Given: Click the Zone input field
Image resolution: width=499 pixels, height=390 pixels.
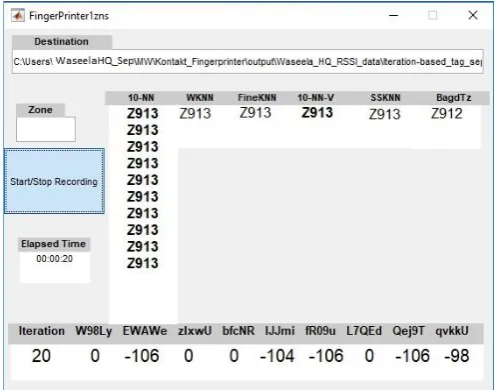Looking at the screenshot, I should [46, 129].
